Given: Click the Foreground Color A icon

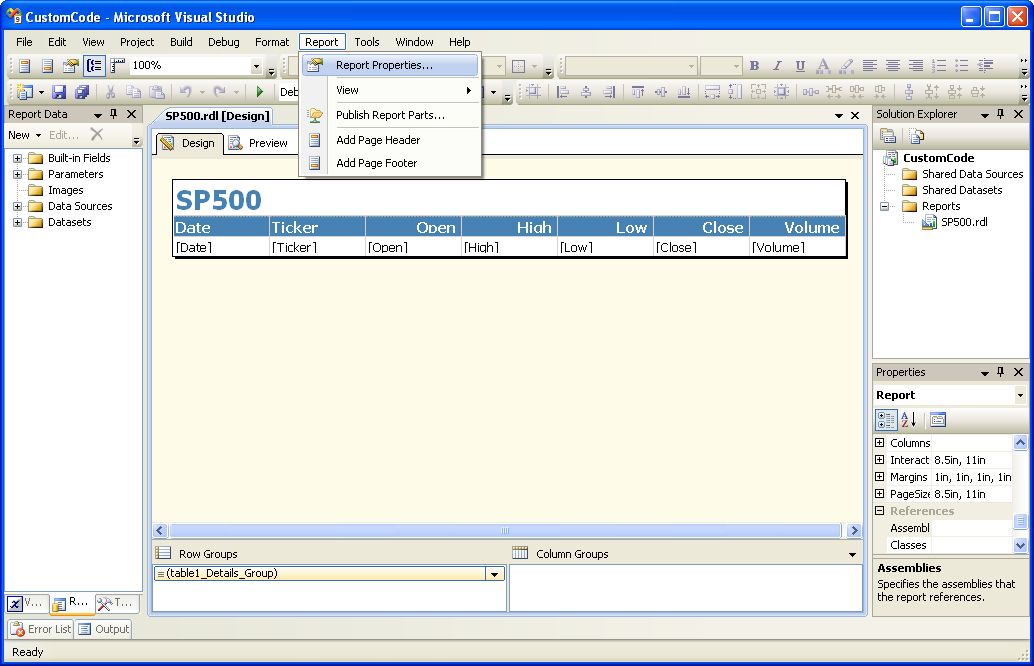Looking at the screenshot, I should pyautogui.click(x=823, y=65).
